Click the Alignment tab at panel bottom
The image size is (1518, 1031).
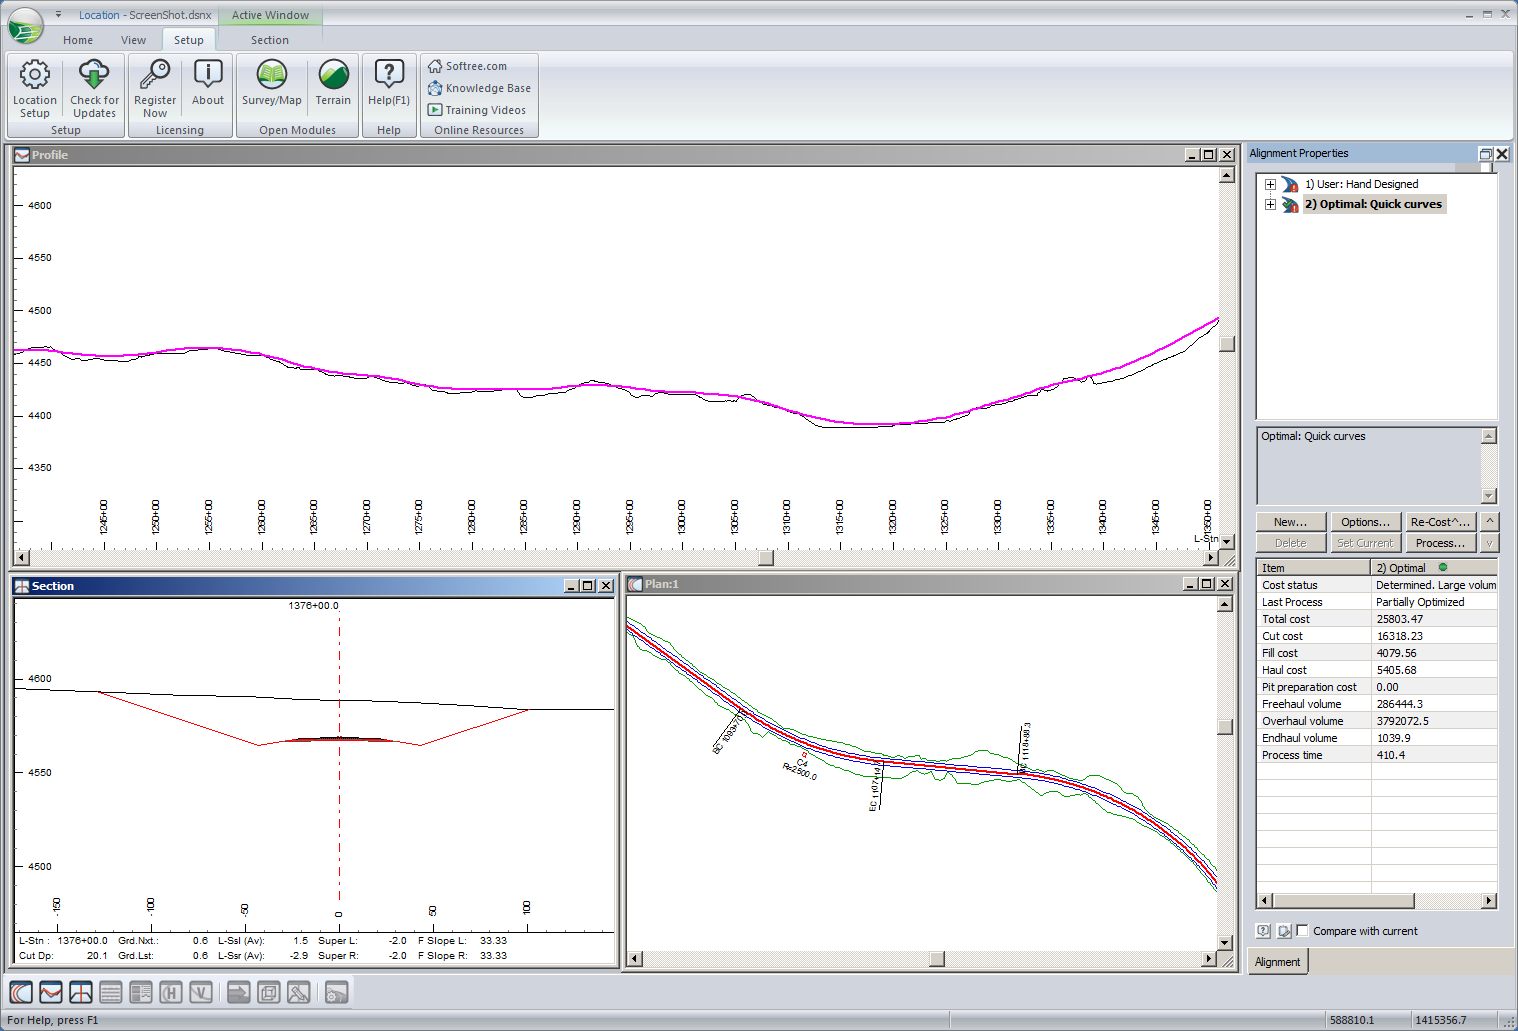[x=1277, y=962]
